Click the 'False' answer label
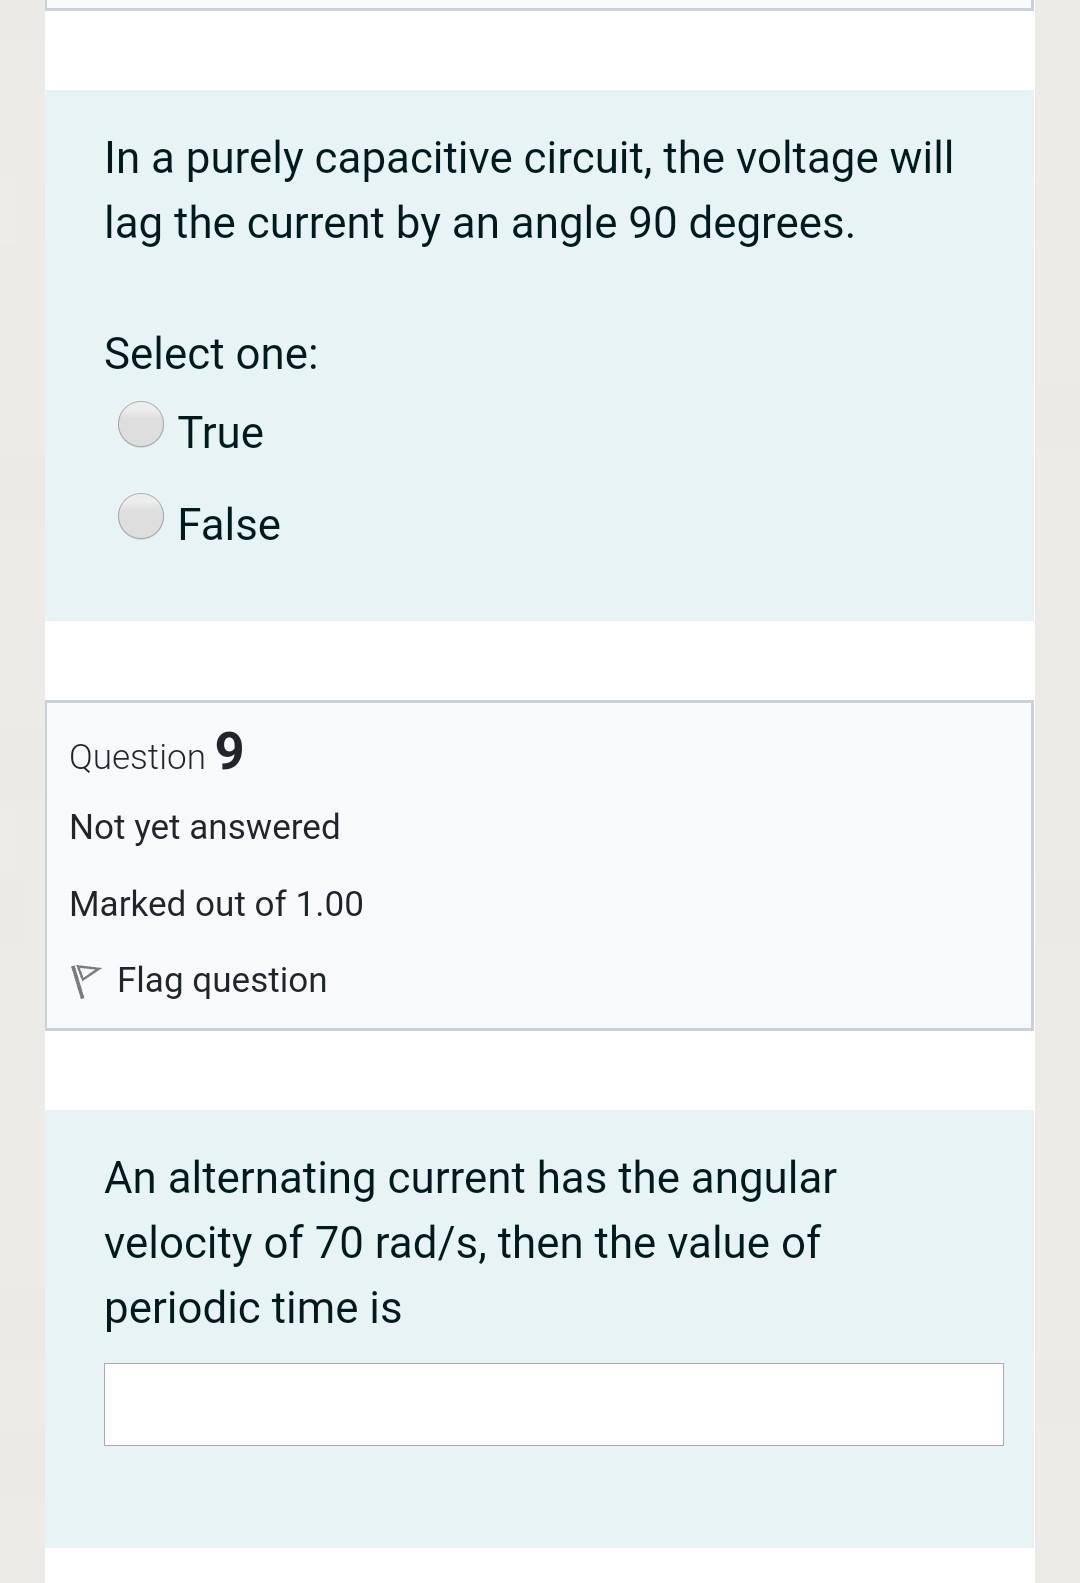The height and width of the screenshot is (1583, 1080). (229, 524)
